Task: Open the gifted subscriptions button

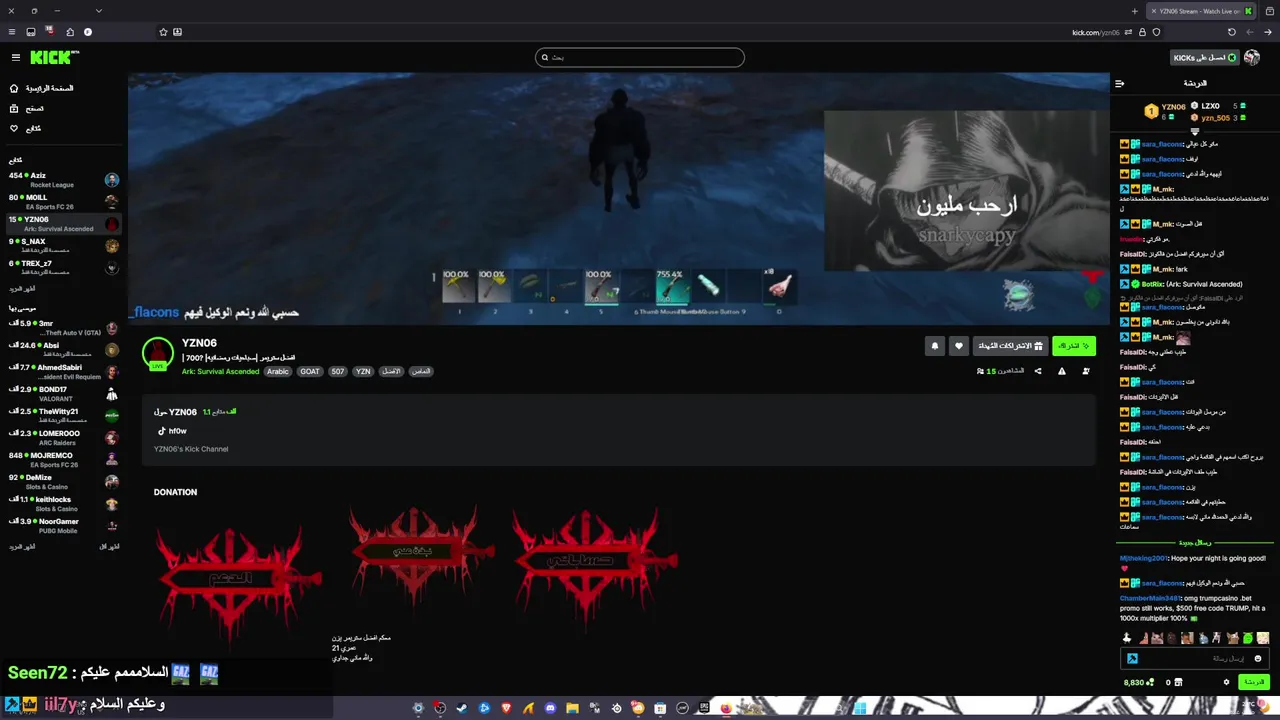Action: pos(1010,346)
